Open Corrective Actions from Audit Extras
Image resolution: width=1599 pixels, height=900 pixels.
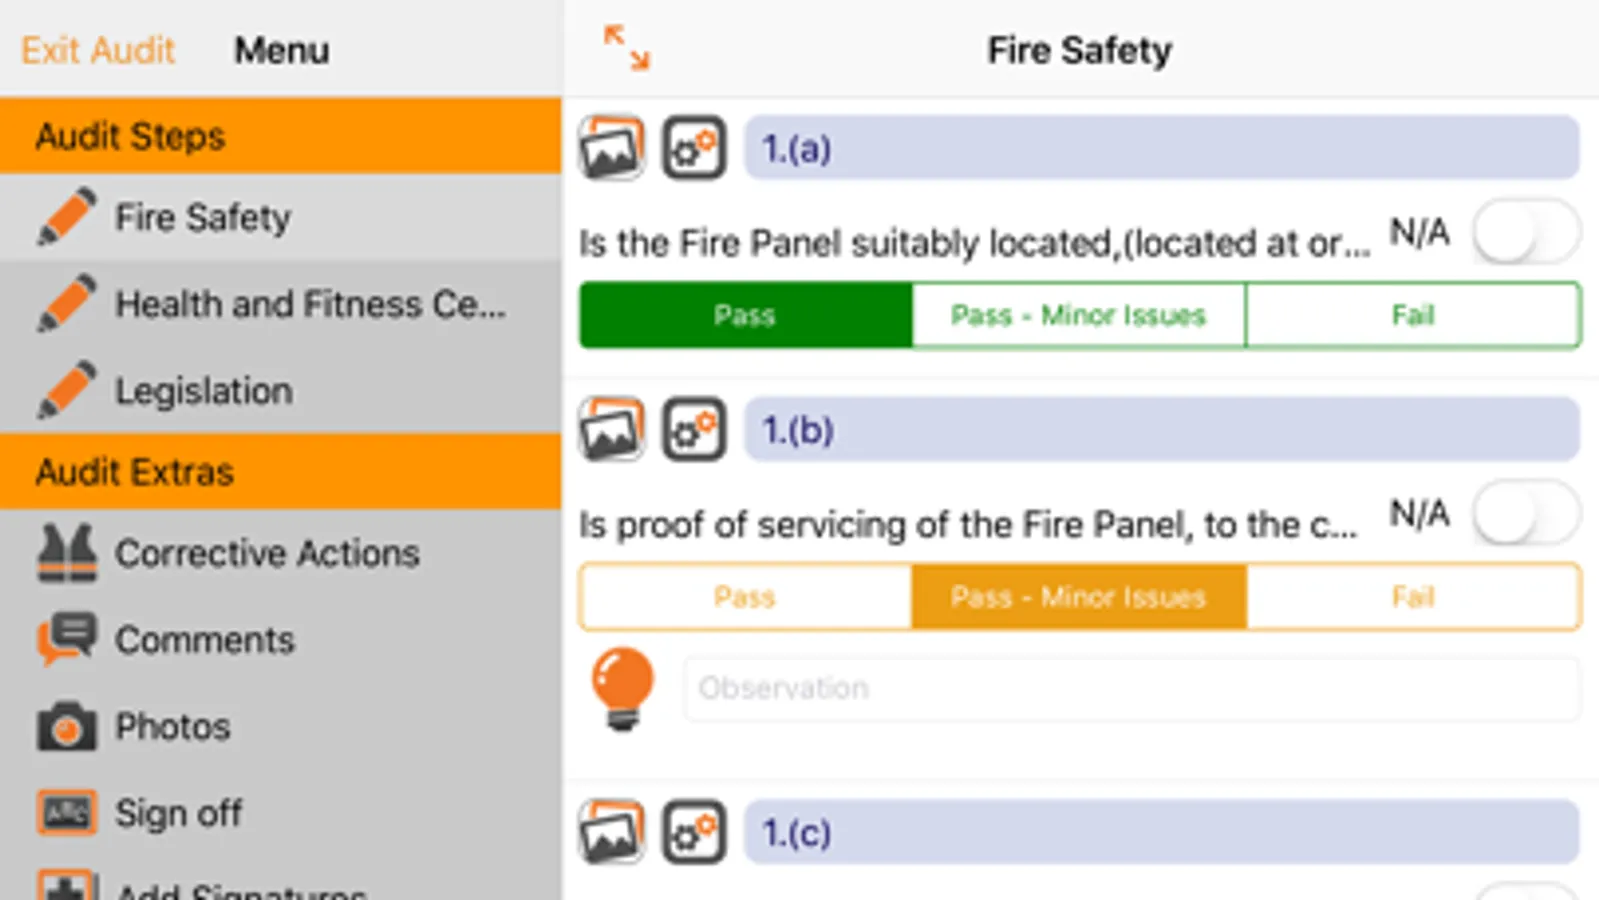click(x=266, y=553)
